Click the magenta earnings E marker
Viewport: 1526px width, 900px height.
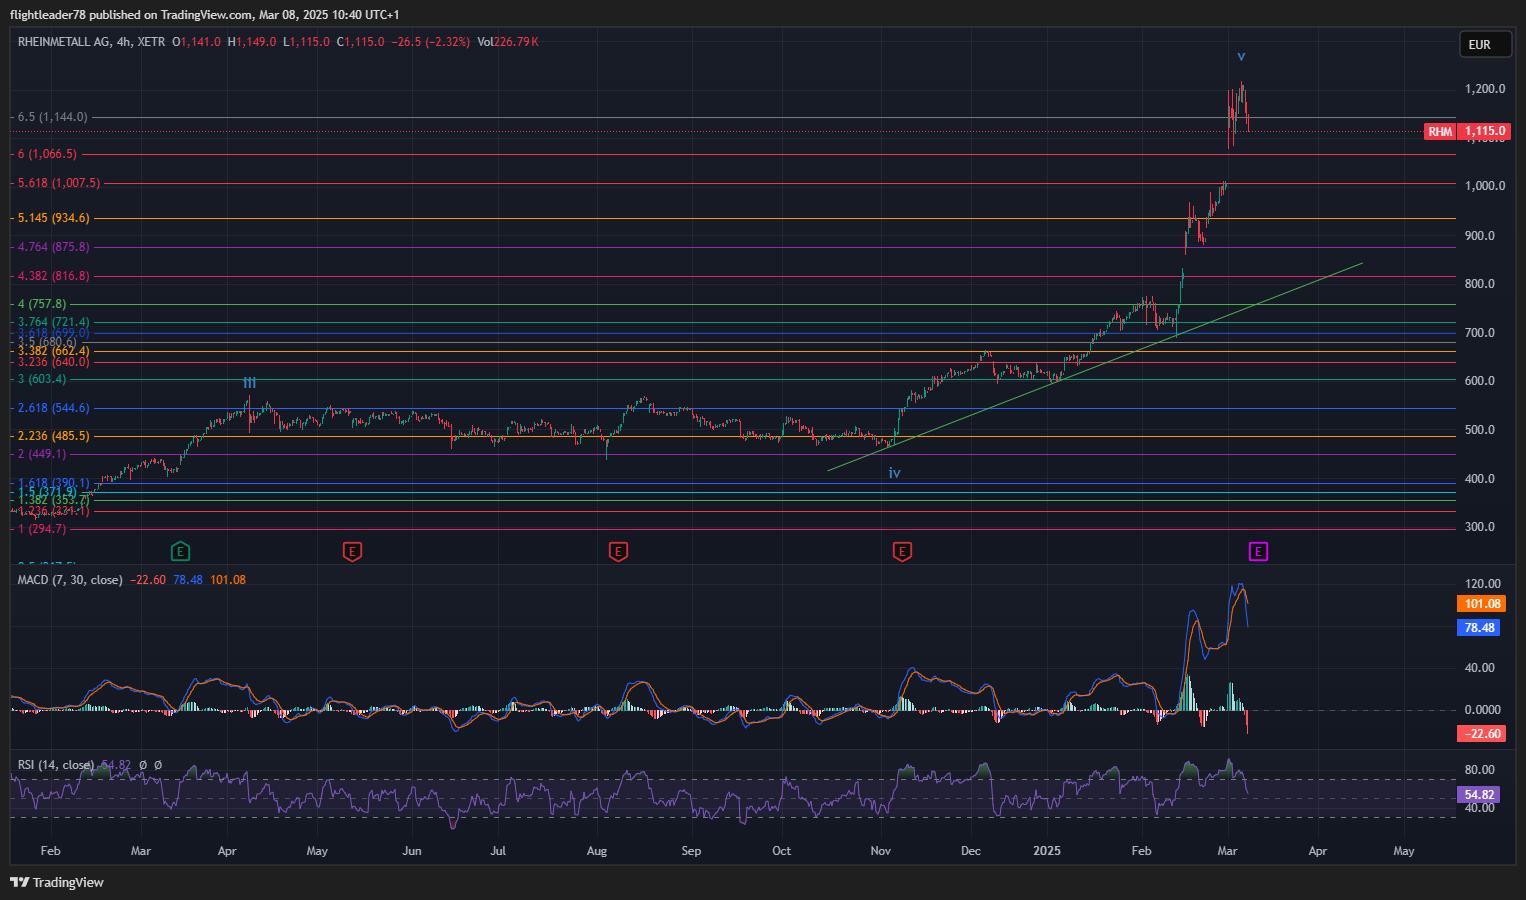[x=1258, y=551]
